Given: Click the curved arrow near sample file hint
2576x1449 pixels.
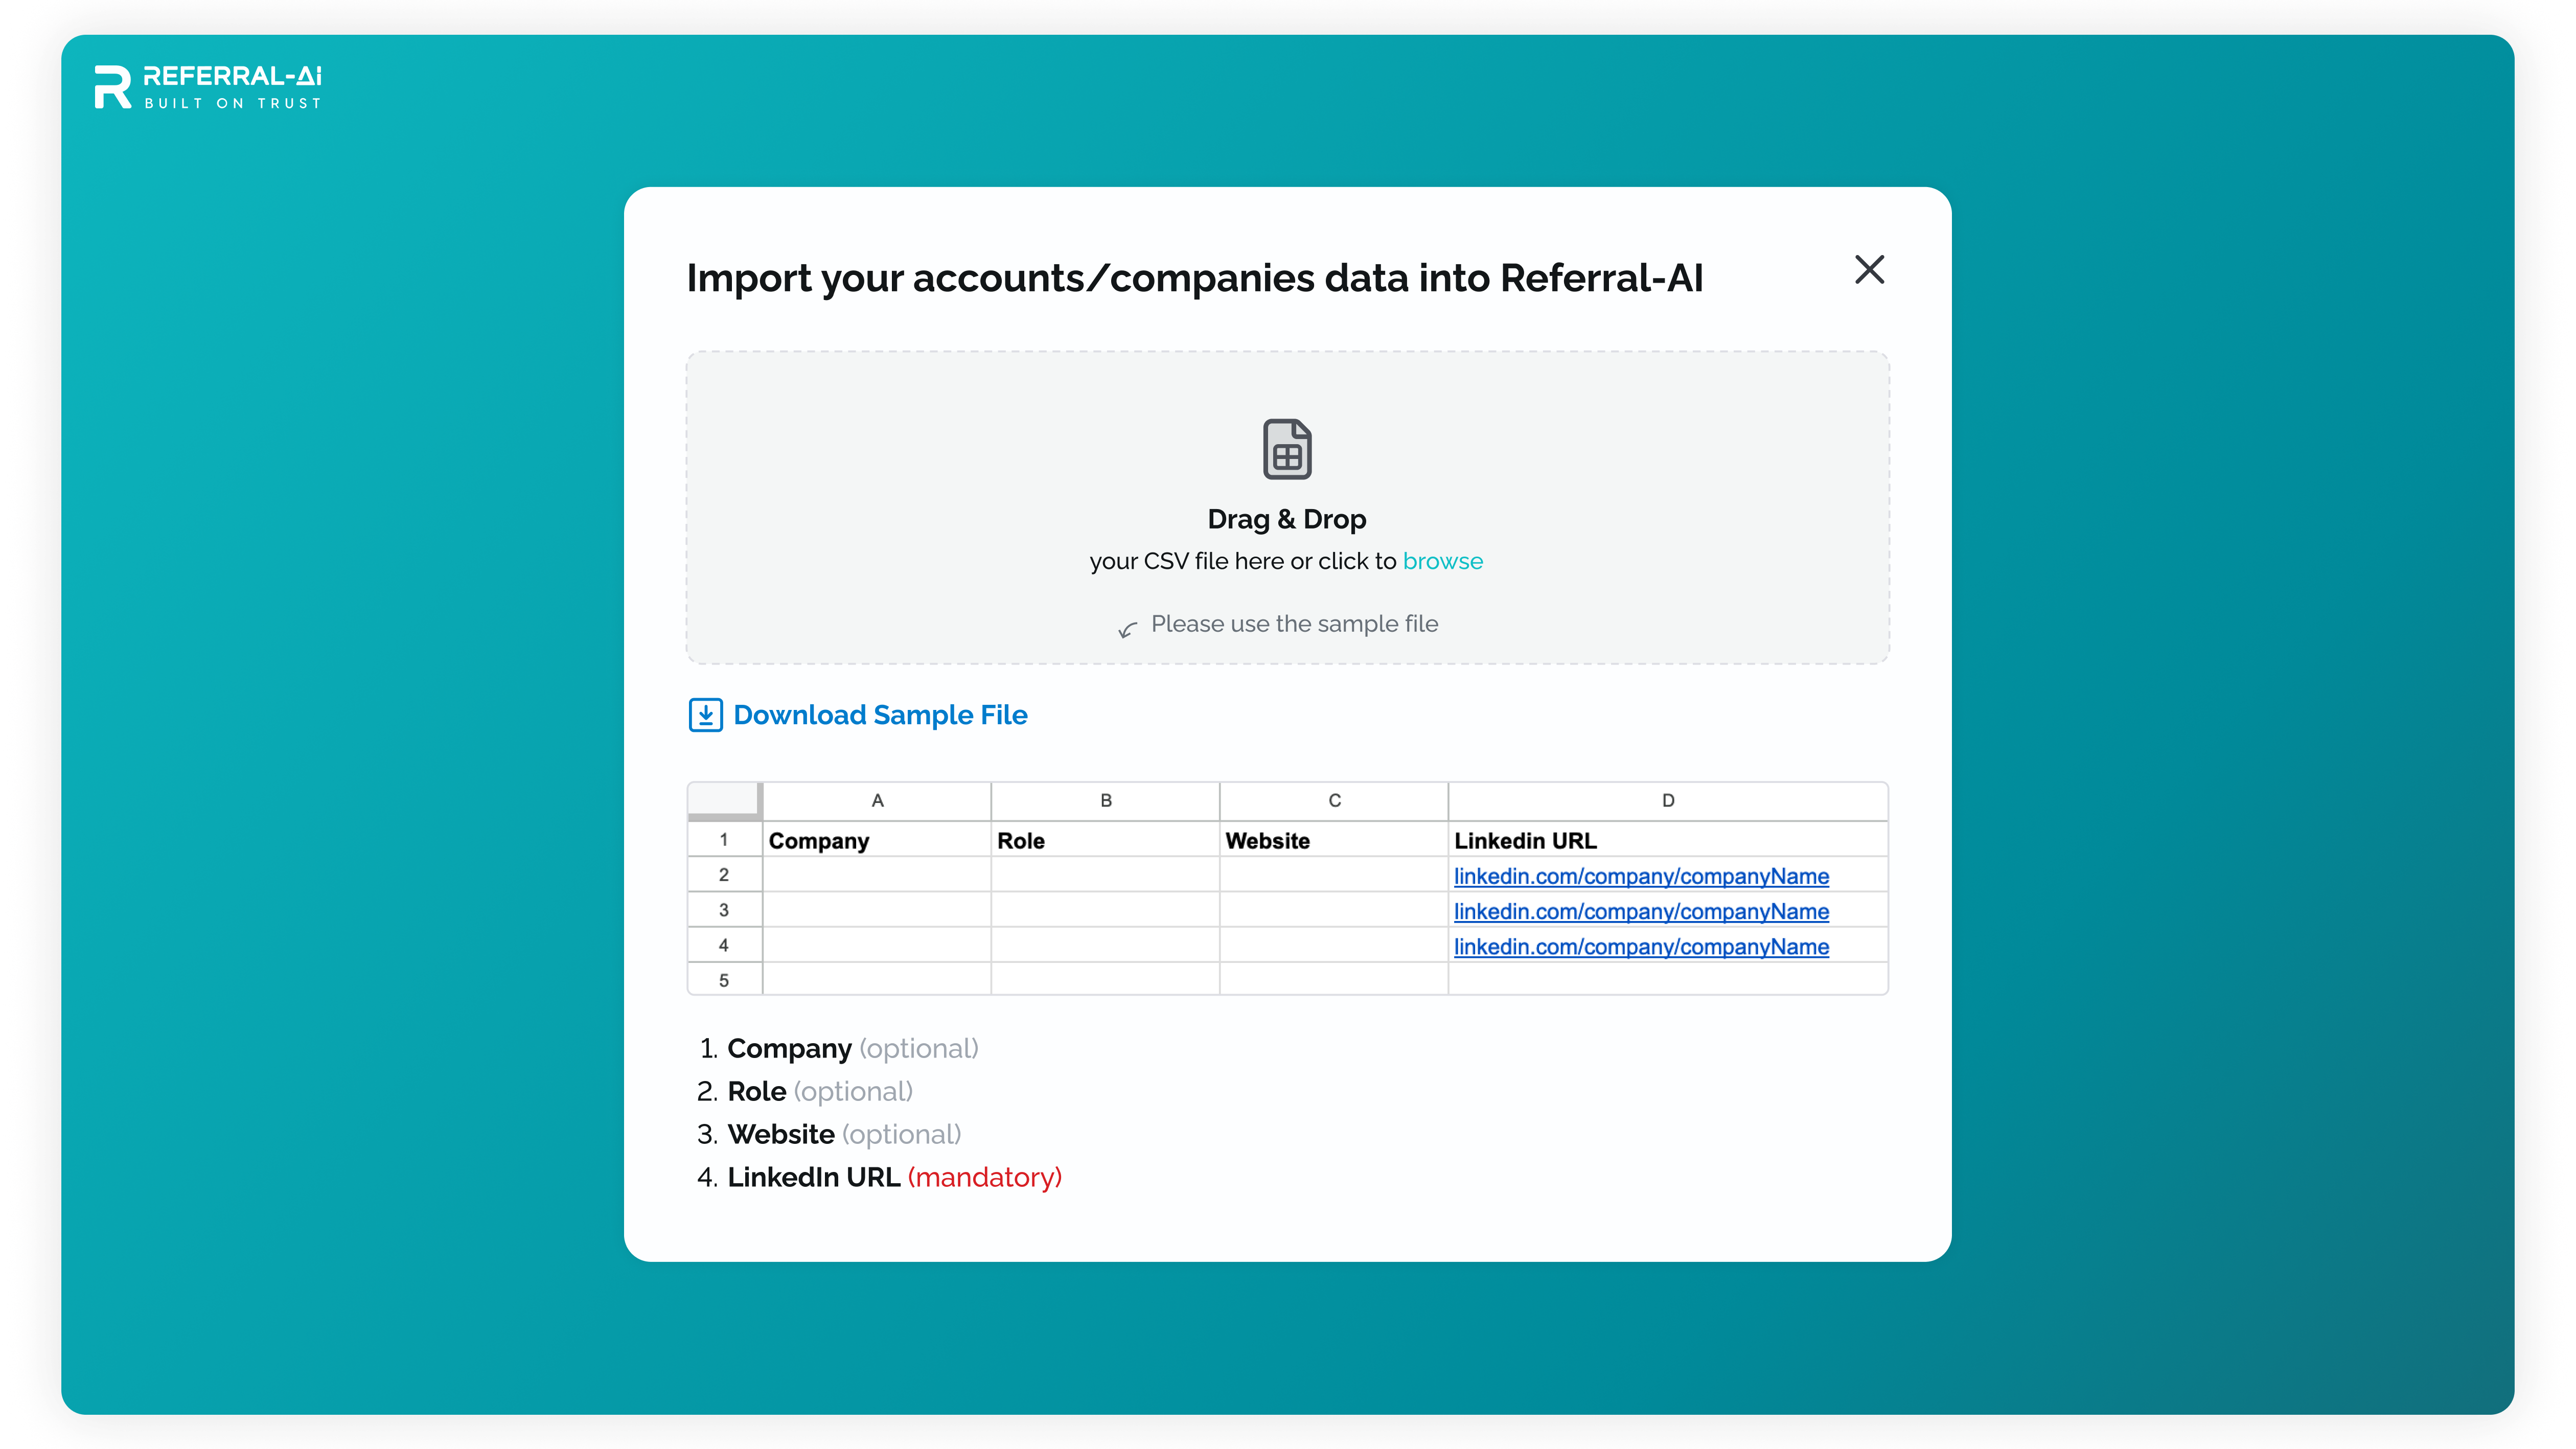Looking at the screenshot, I should (1127, 629).
